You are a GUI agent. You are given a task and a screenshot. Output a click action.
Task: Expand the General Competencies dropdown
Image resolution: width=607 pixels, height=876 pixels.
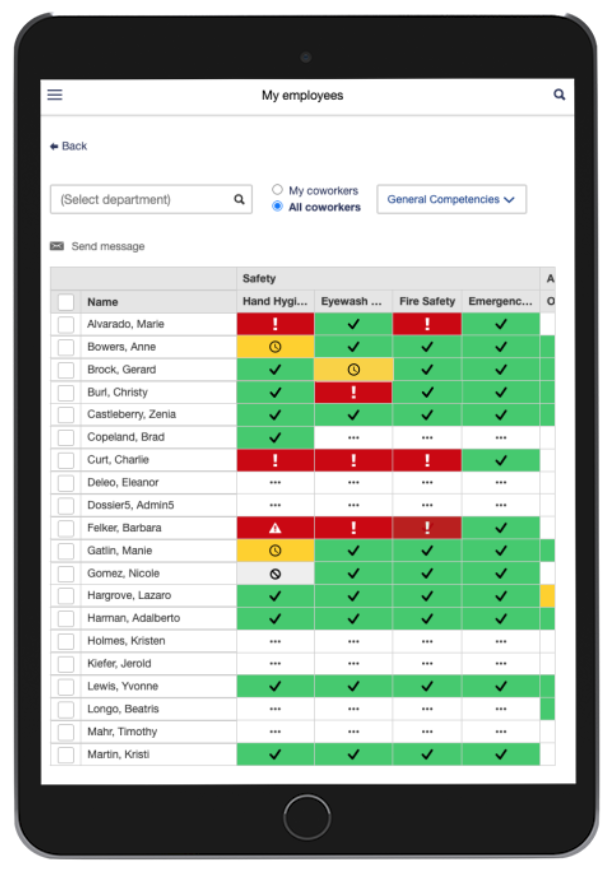(451, 199)
